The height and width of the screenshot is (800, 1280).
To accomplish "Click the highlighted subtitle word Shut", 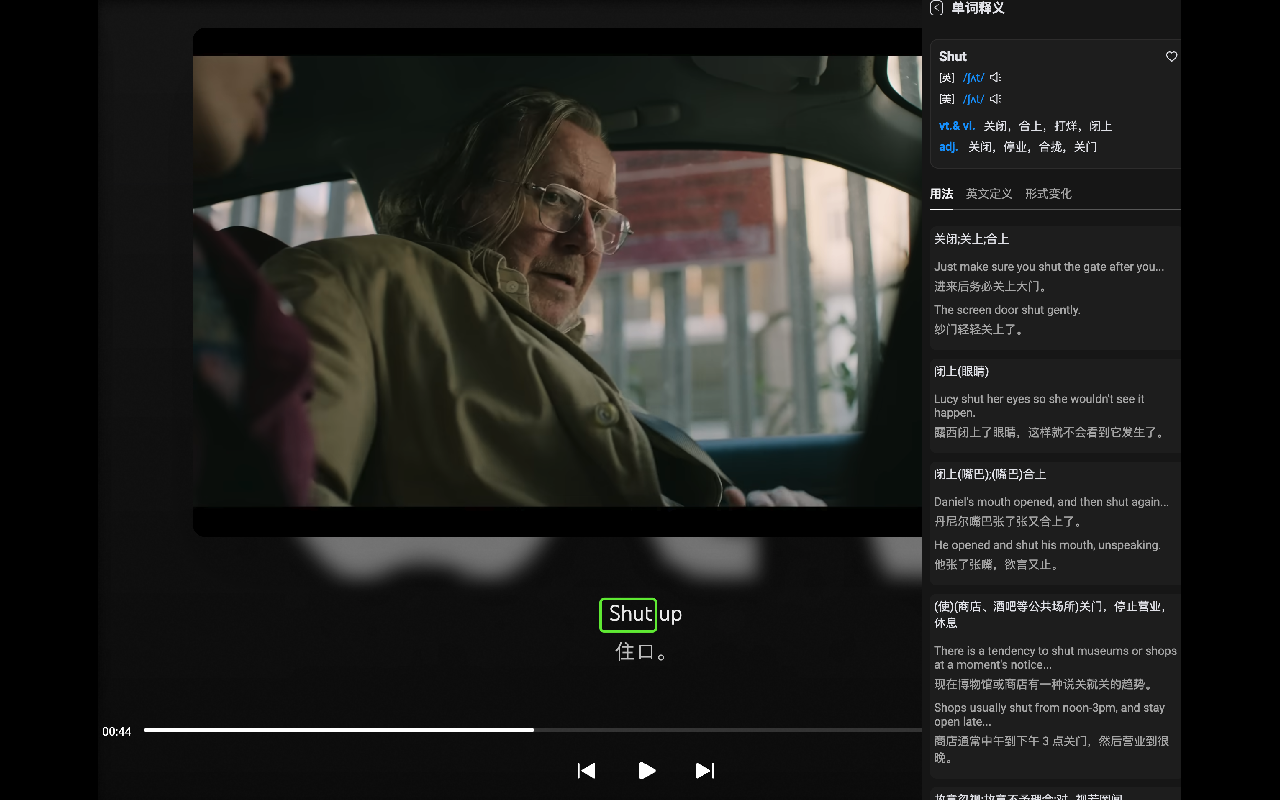I will 629,614.
